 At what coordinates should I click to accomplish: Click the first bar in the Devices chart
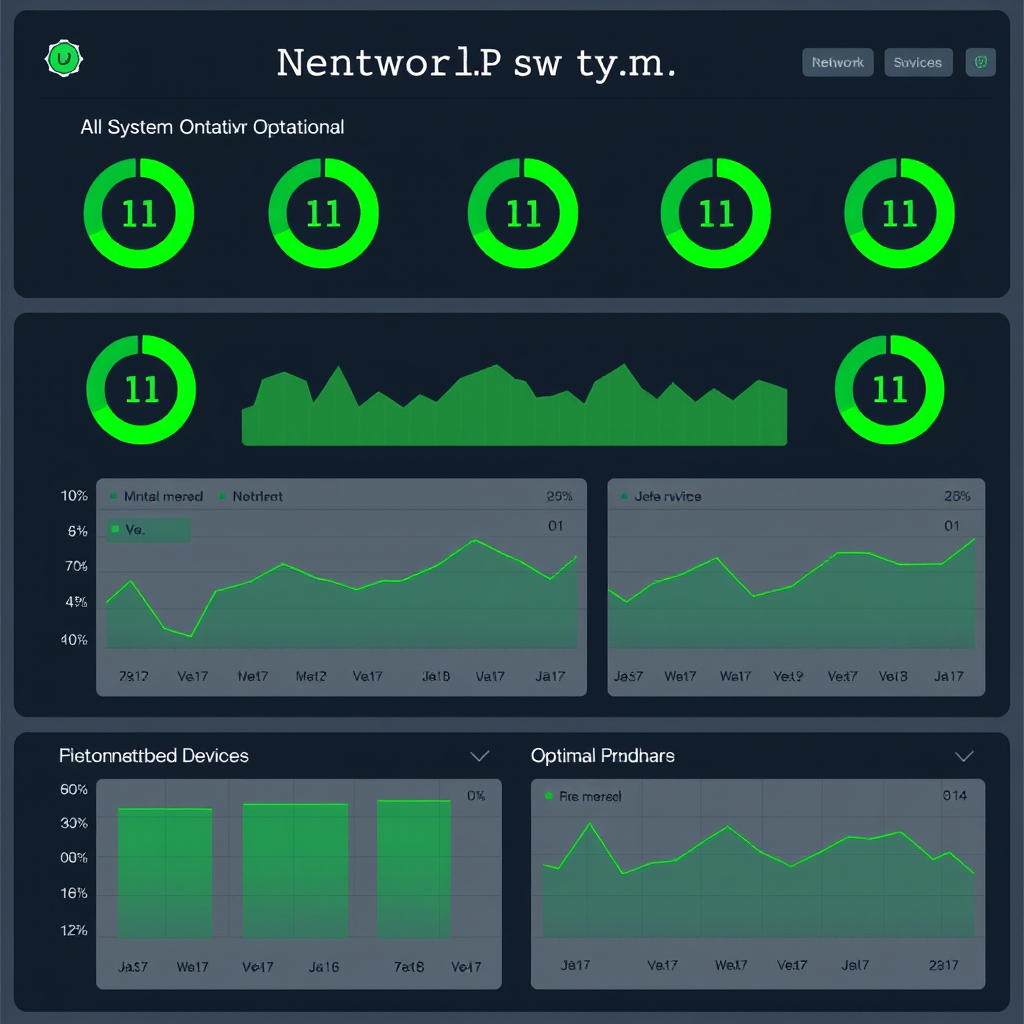pos(165,873)
